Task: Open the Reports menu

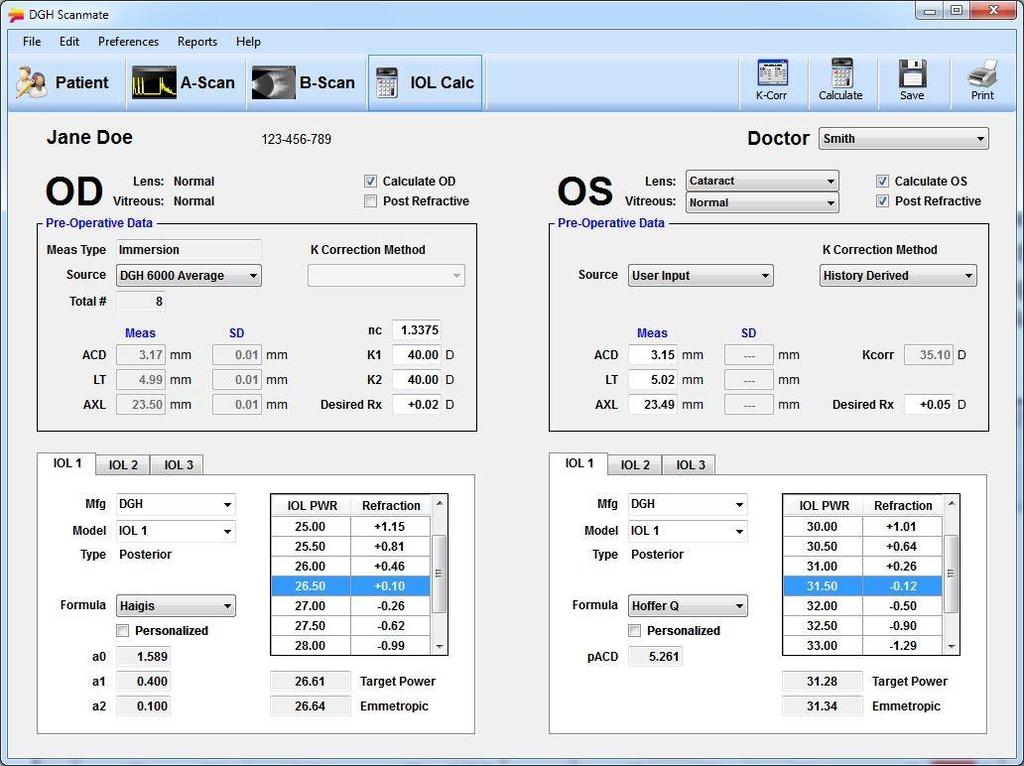Action: pyautogui.click(x=197, y=41)
